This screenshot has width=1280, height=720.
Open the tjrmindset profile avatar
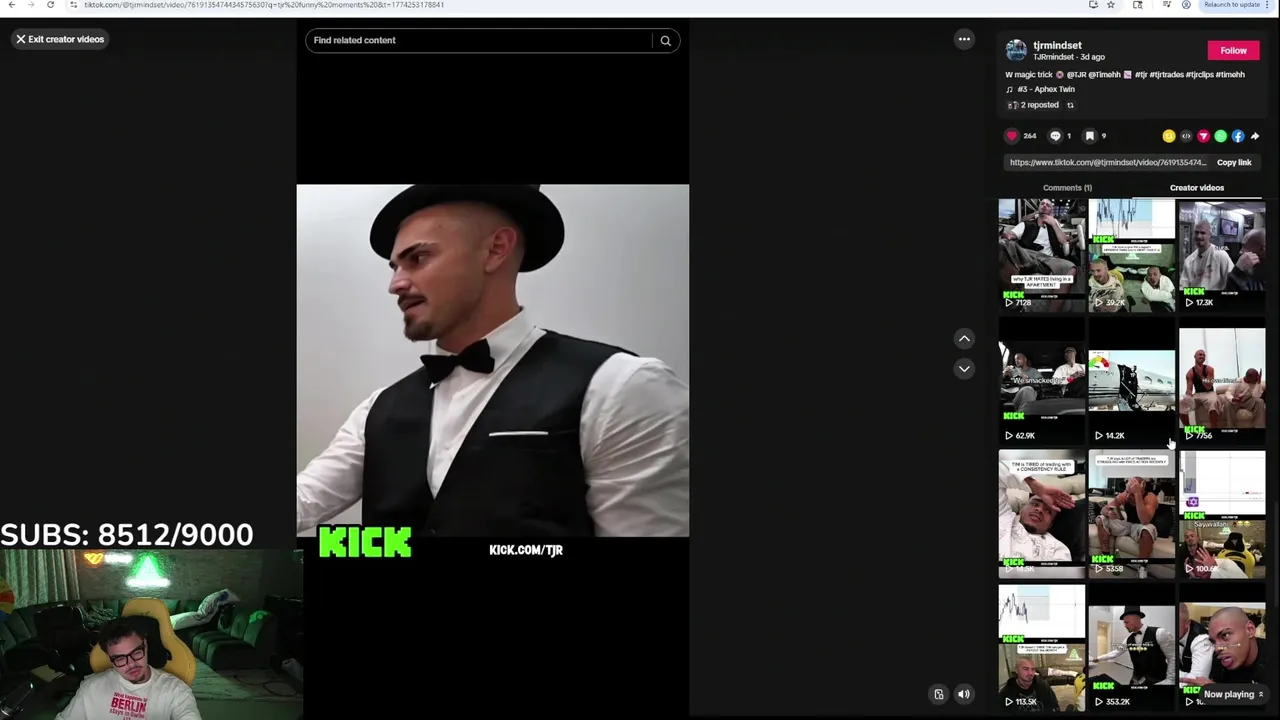click(1016, 50)
